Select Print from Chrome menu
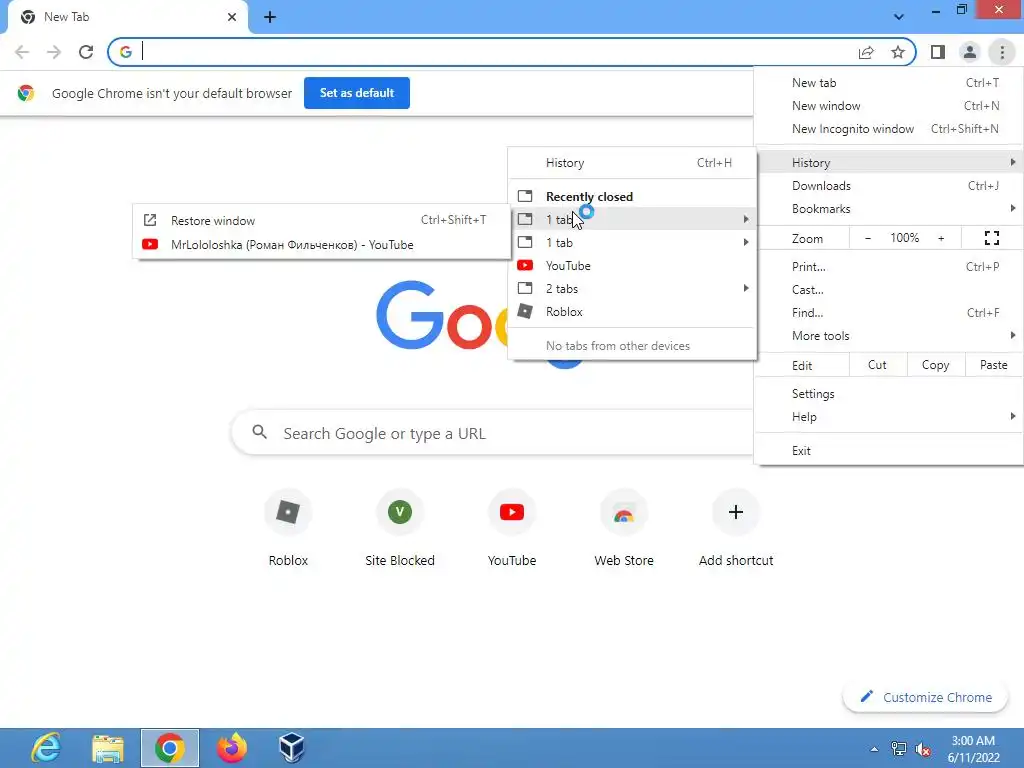 pos(889,266)
